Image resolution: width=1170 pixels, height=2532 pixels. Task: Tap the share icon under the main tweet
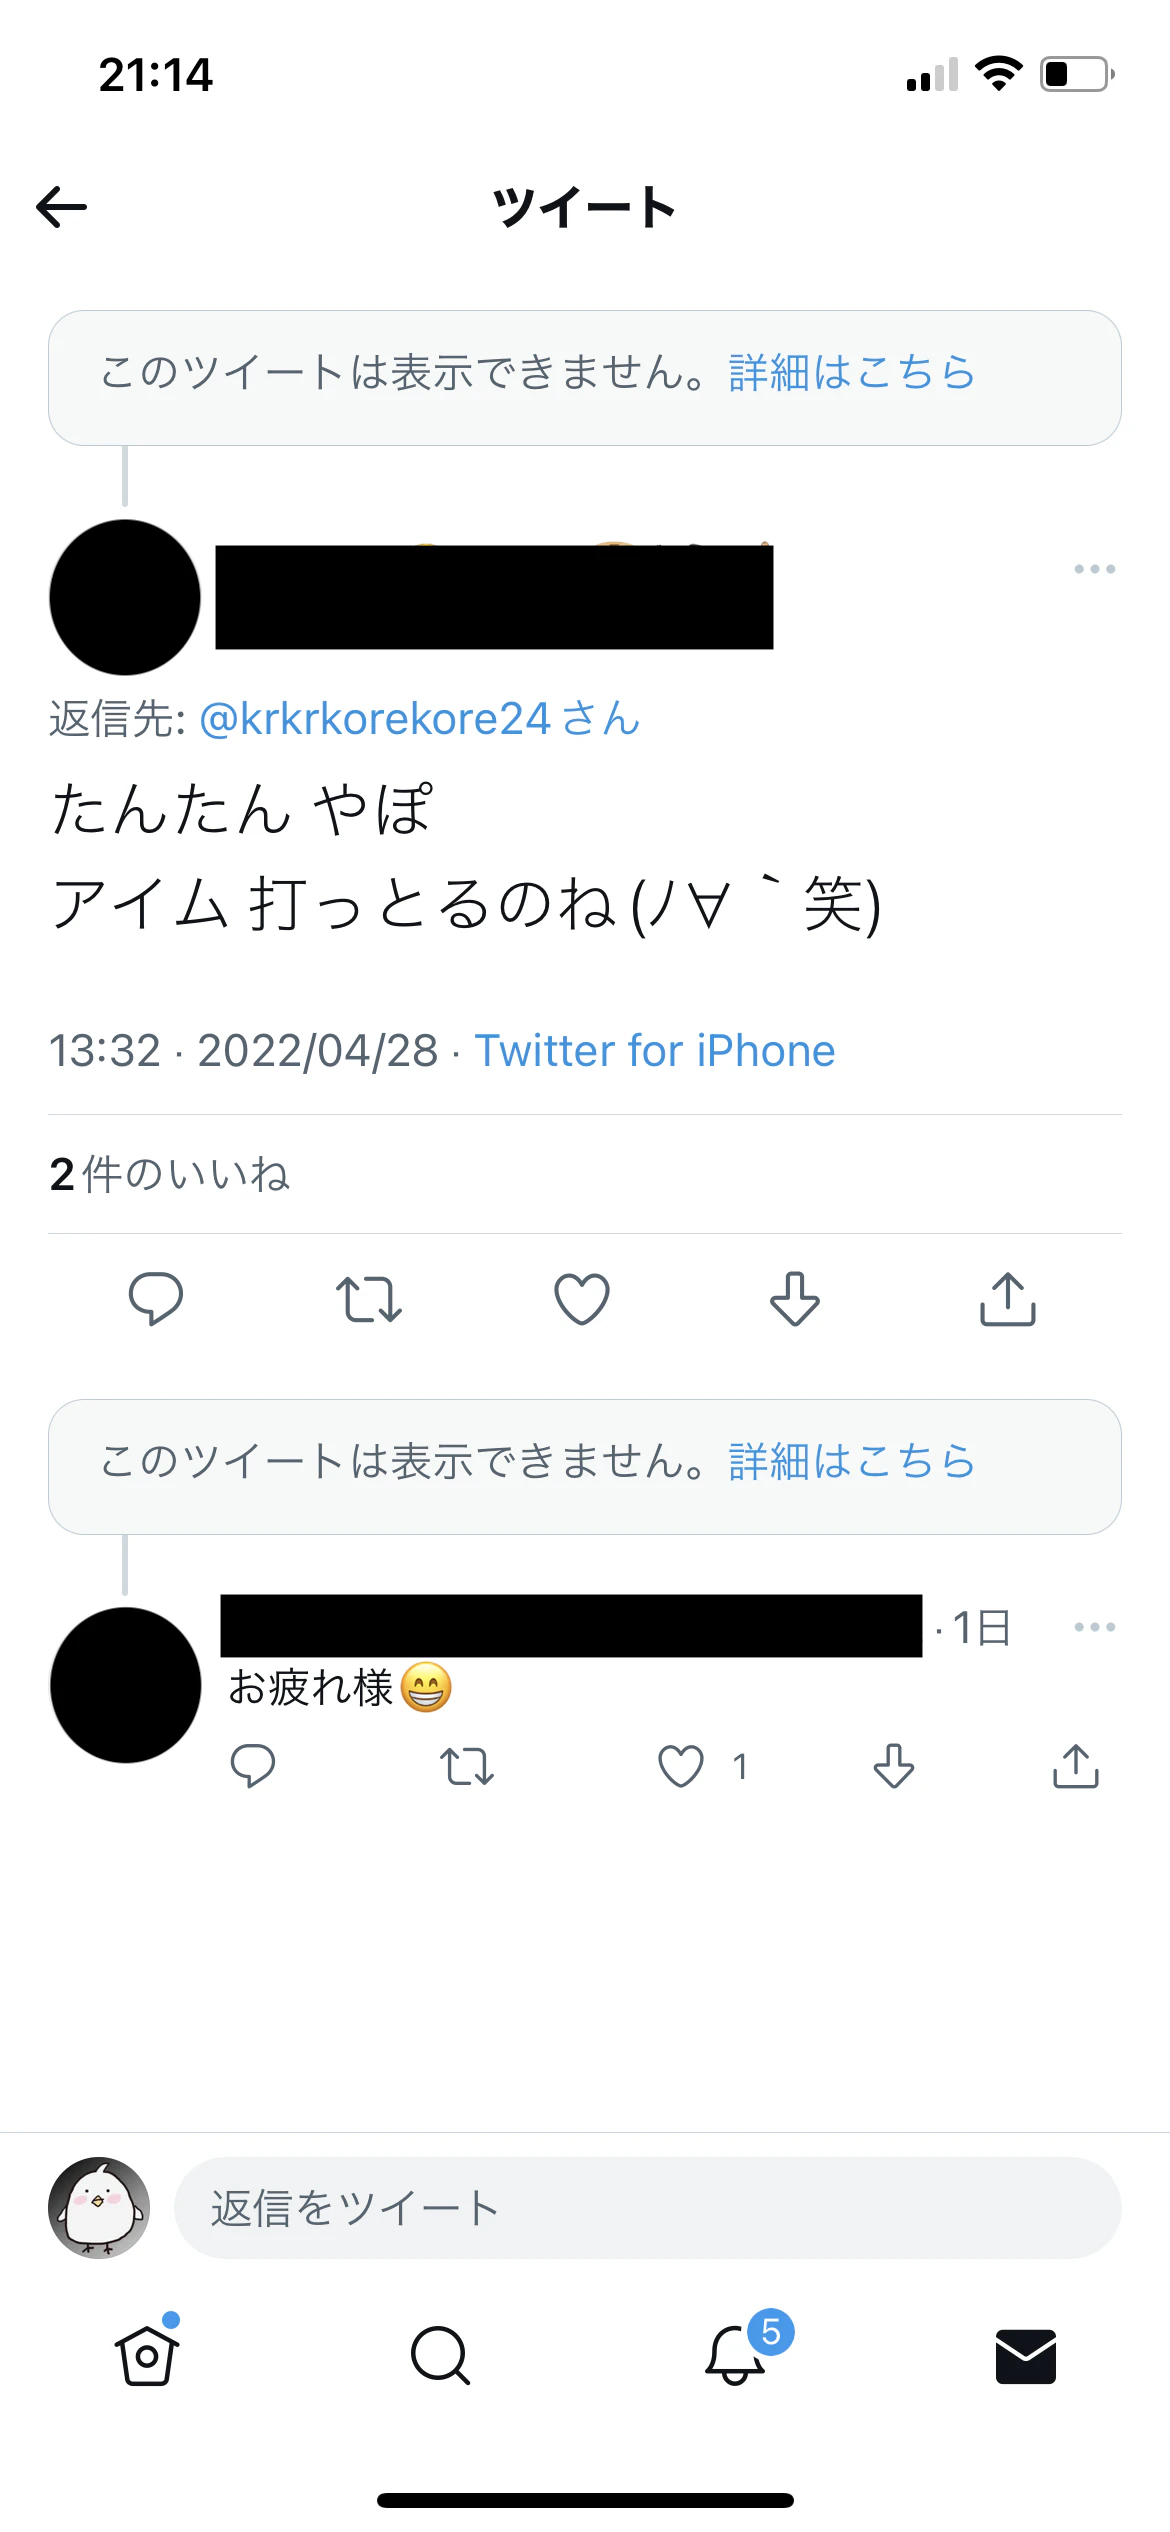click(1006, 1300)
